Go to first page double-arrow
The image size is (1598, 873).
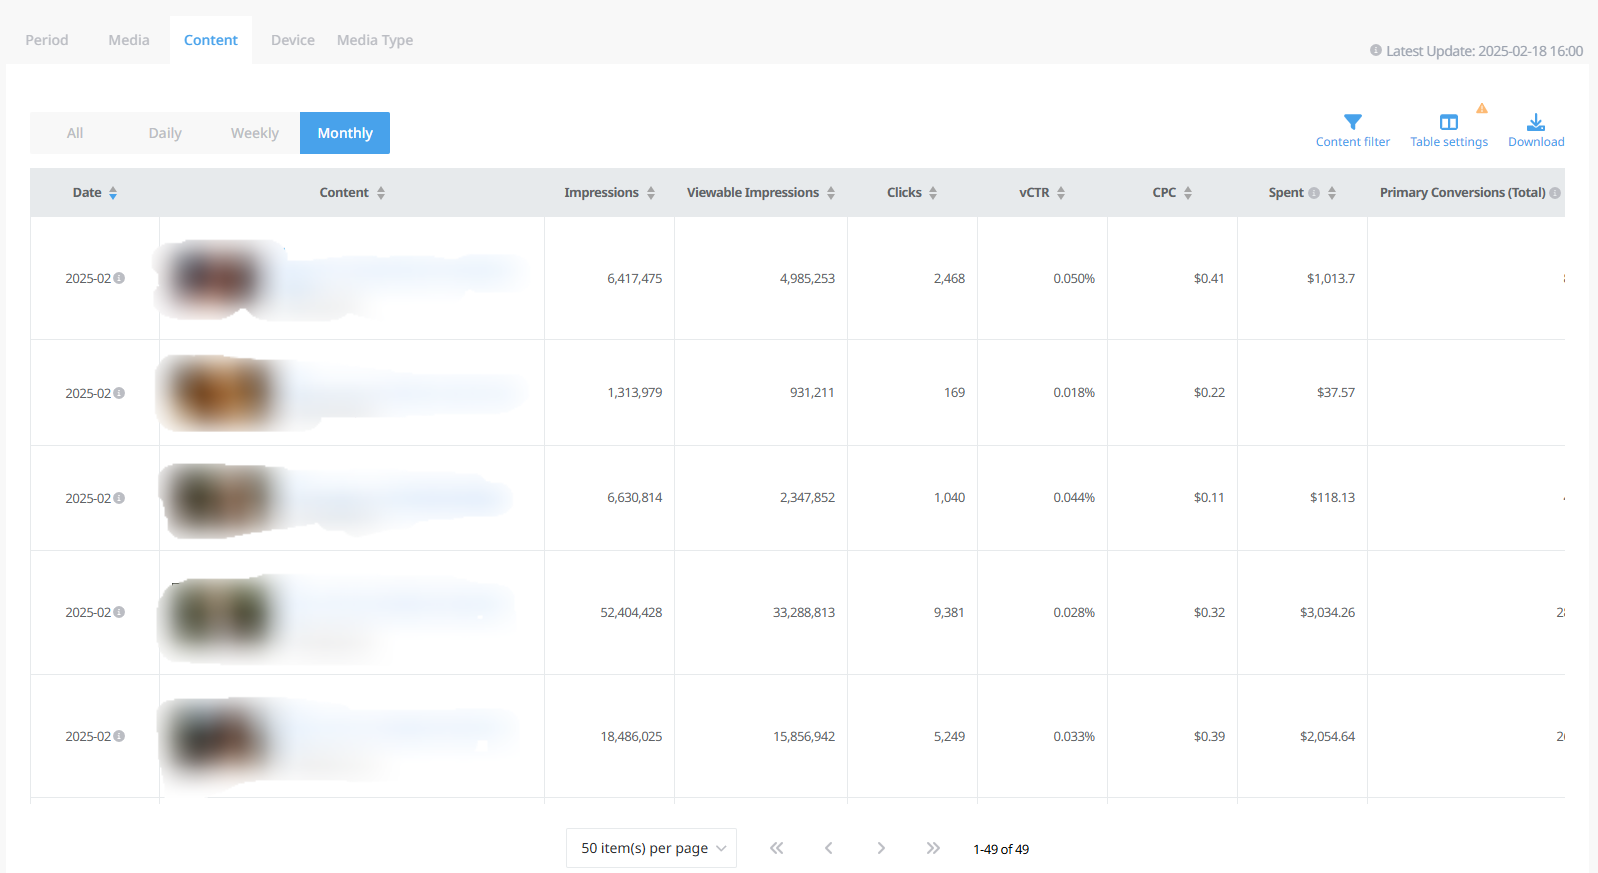click(x=776, y=848)
